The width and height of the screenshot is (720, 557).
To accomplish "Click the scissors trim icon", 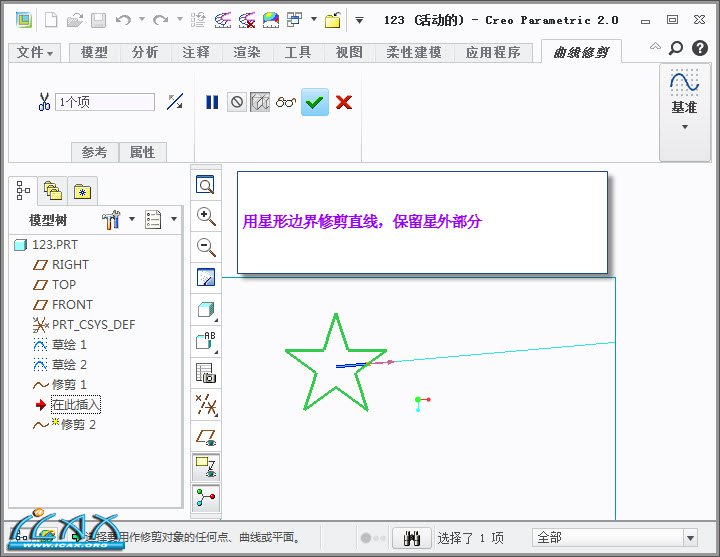I will pos(44,102).
